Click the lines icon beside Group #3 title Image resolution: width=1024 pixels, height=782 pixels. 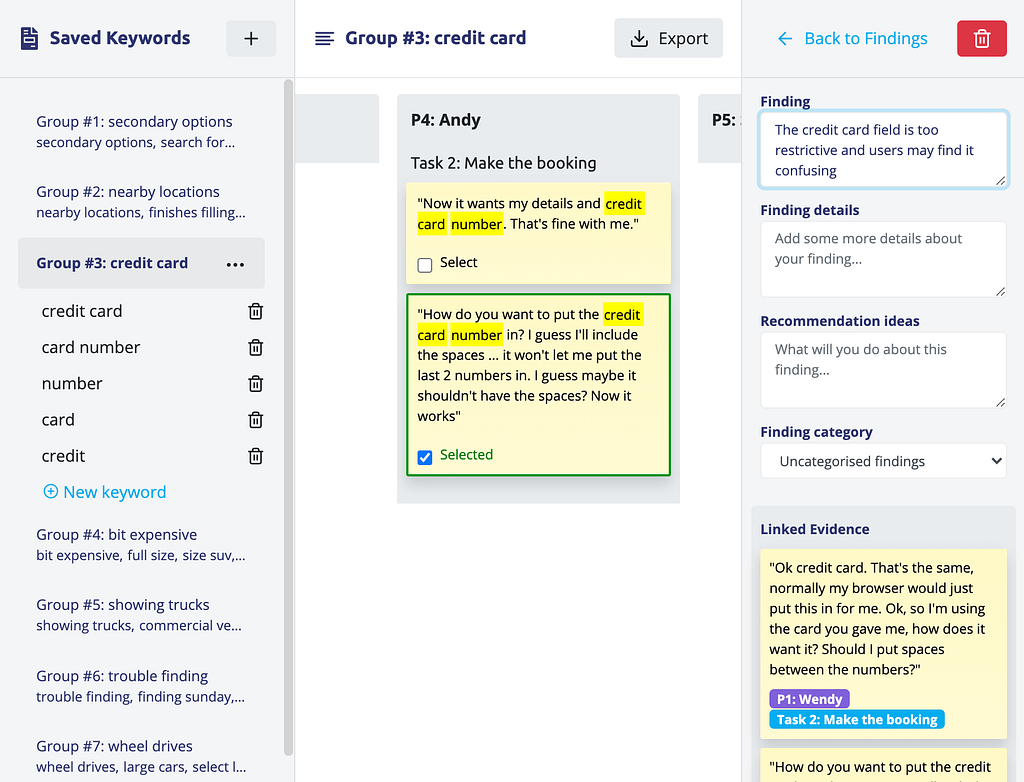coord(325,39)
